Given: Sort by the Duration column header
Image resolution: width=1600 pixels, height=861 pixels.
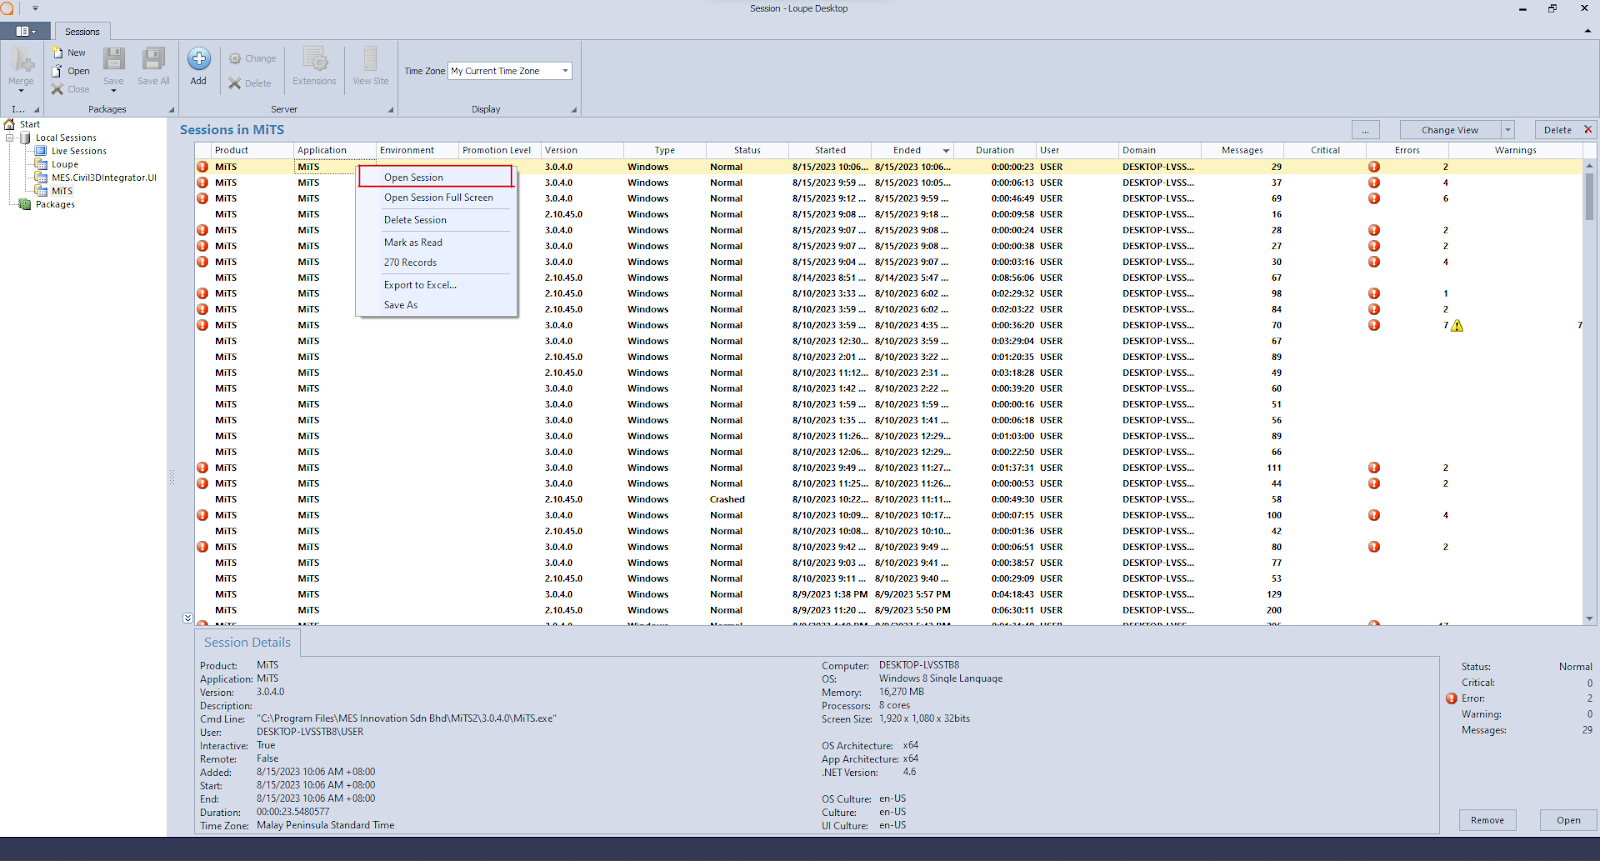Looking at the screenshot, I should click(x=995, y=150).
